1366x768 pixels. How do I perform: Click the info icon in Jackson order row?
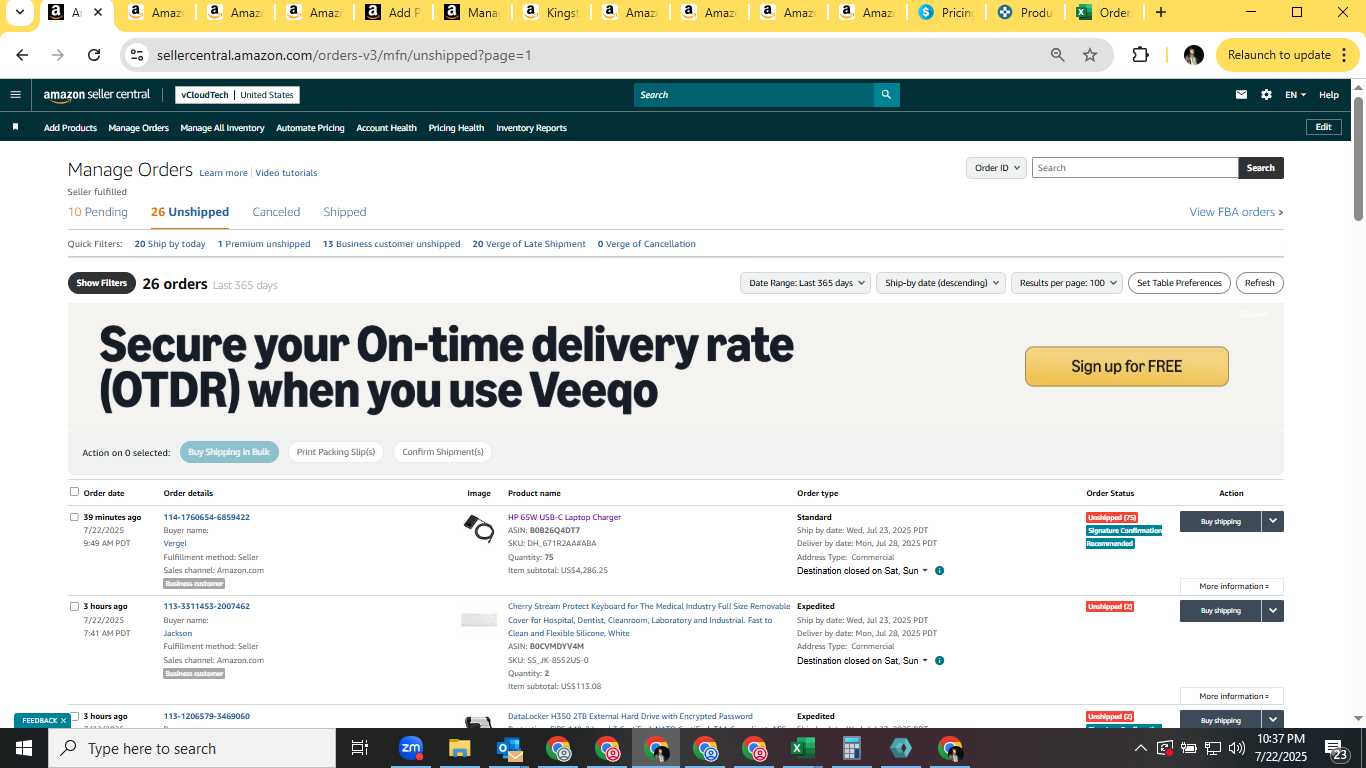939,661
